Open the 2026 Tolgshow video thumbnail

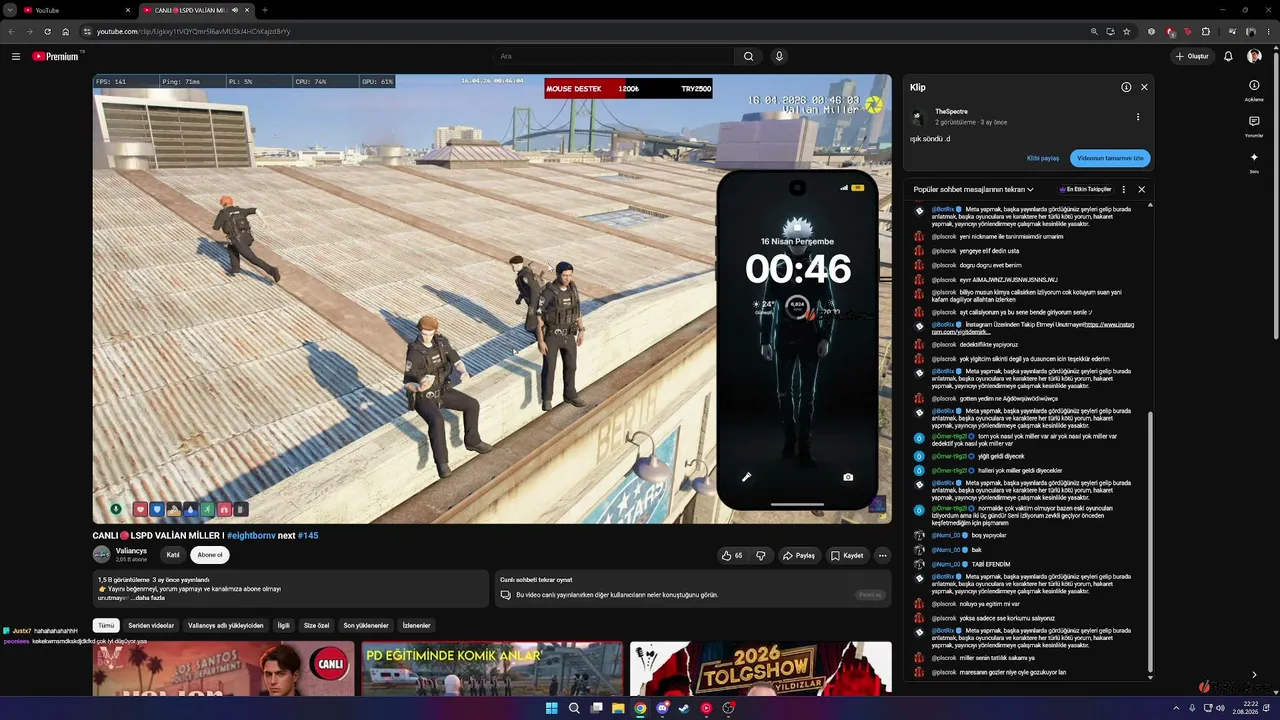pyautogui.click(x=760, y=668)
